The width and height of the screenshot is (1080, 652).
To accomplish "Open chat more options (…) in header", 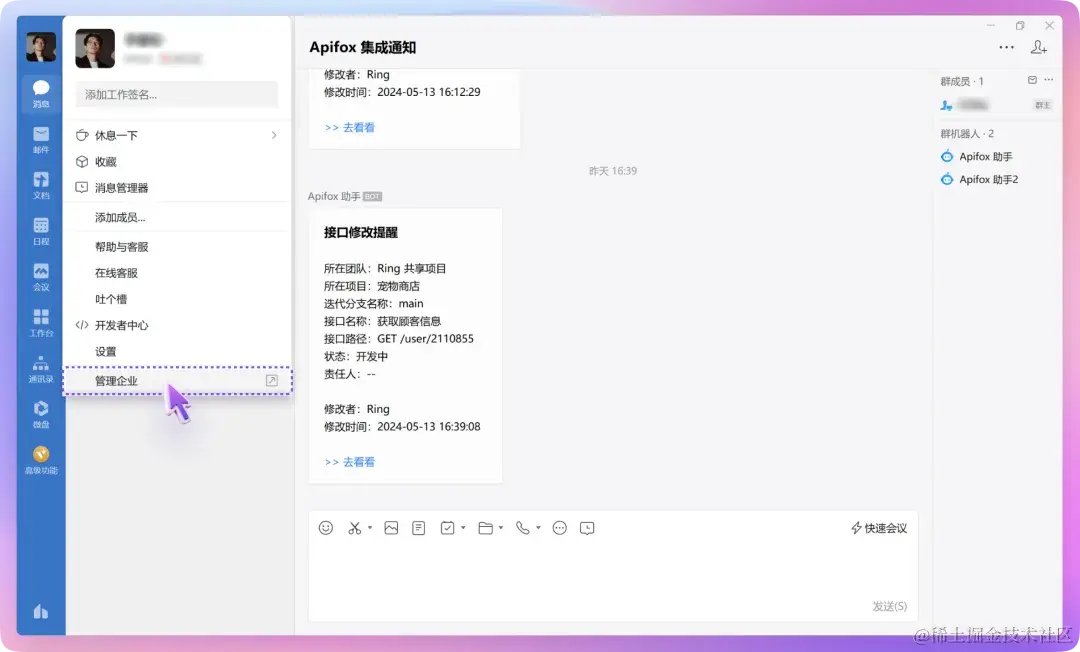I will [x=1006, y=48].
